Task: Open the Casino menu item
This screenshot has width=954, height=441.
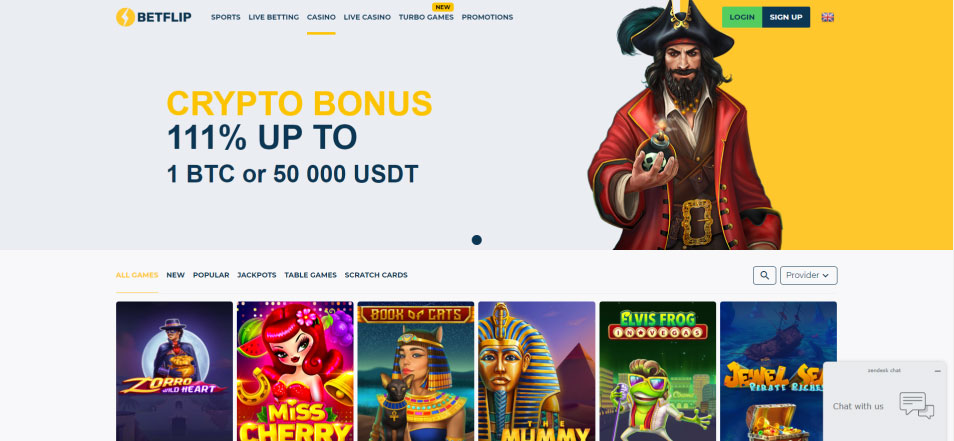Action: pos(321,17)
